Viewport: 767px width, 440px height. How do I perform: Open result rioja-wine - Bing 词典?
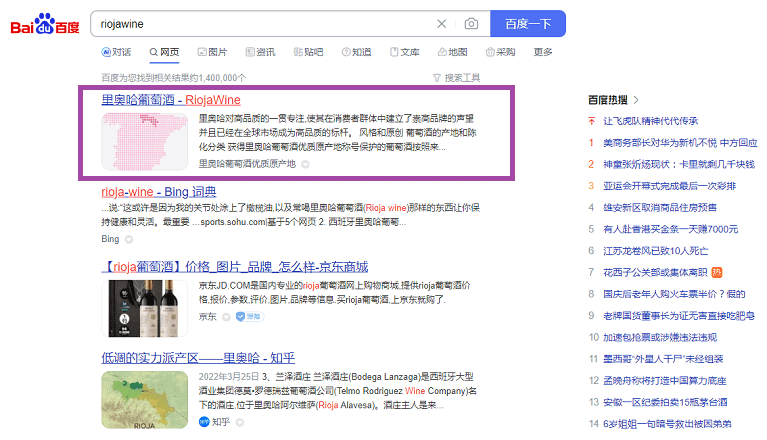click(x=158, y=192)
